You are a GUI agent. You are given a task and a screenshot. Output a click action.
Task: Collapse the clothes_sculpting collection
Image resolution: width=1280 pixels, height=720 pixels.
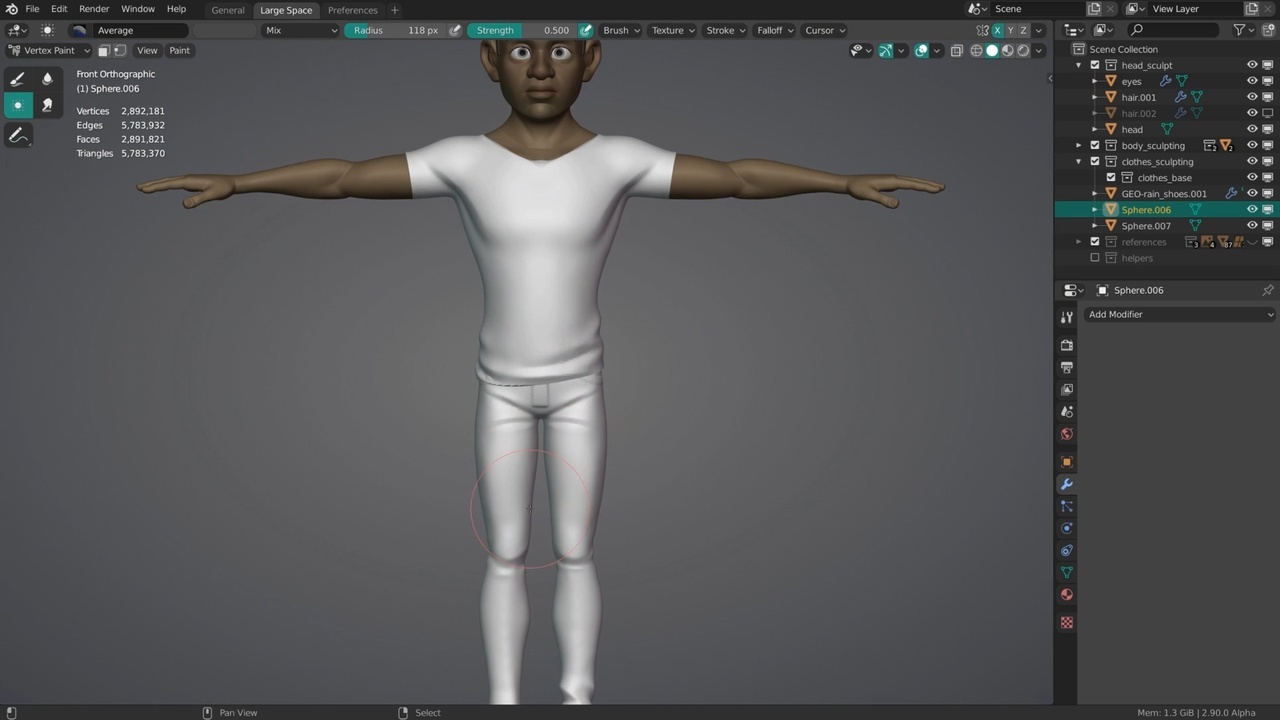tap(1079, 162)
